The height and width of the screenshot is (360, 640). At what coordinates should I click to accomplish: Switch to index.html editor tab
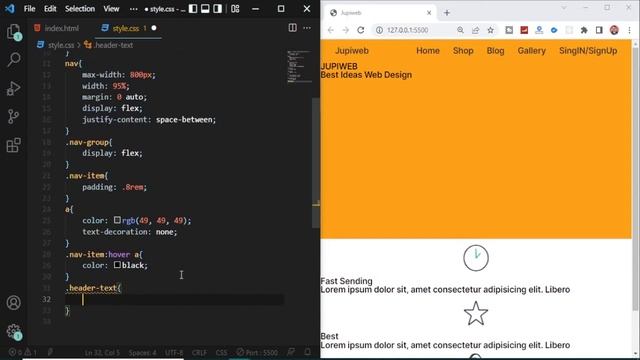click(57, 28)
